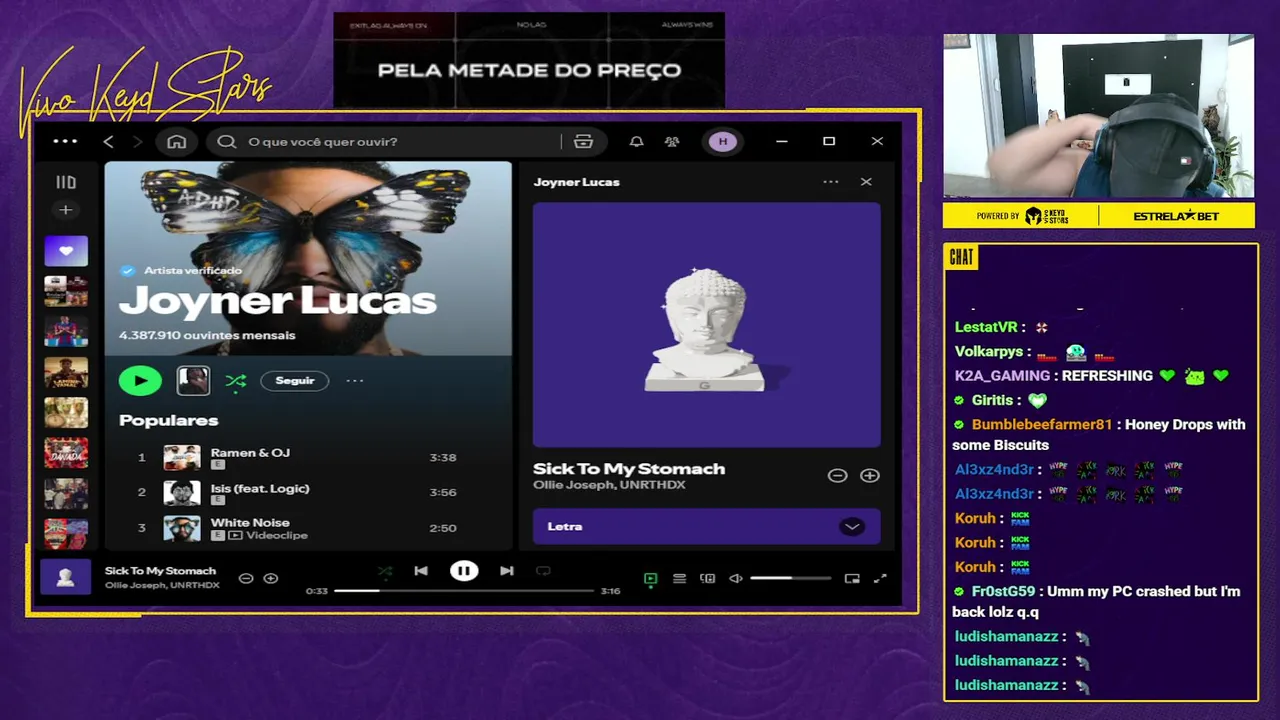Open 'Joyner Lucas' panel title link
Screen dimensions: 1280x720
point(577,182)
